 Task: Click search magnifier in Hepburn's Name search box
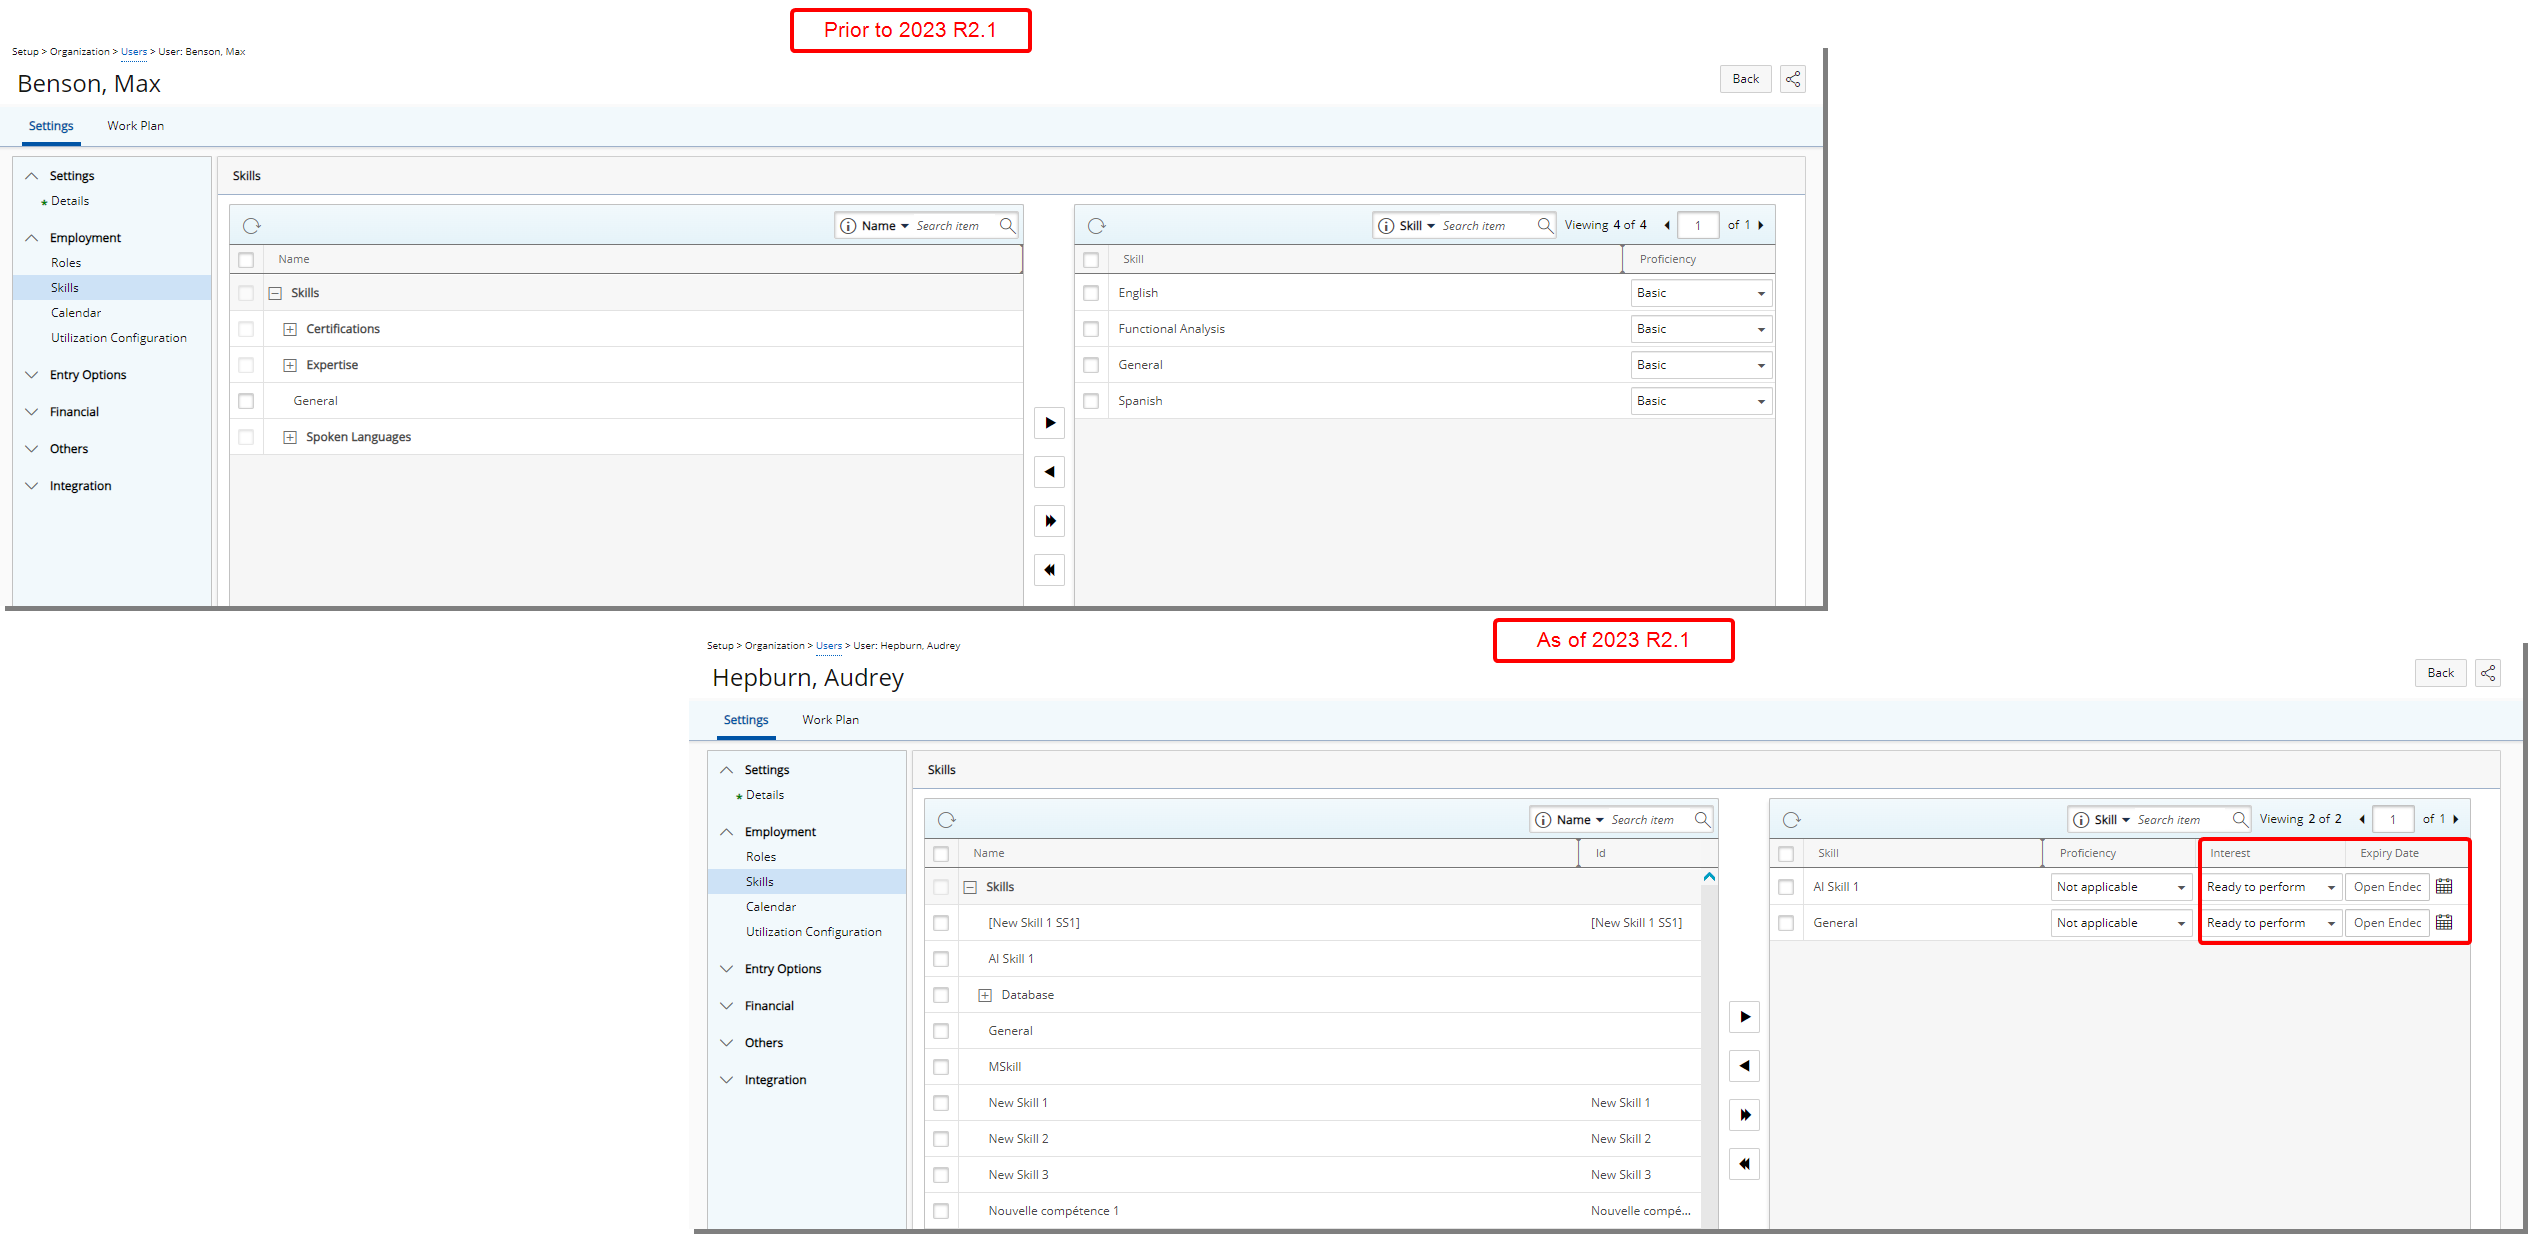pyautogui.click(x=1702, y=820)
